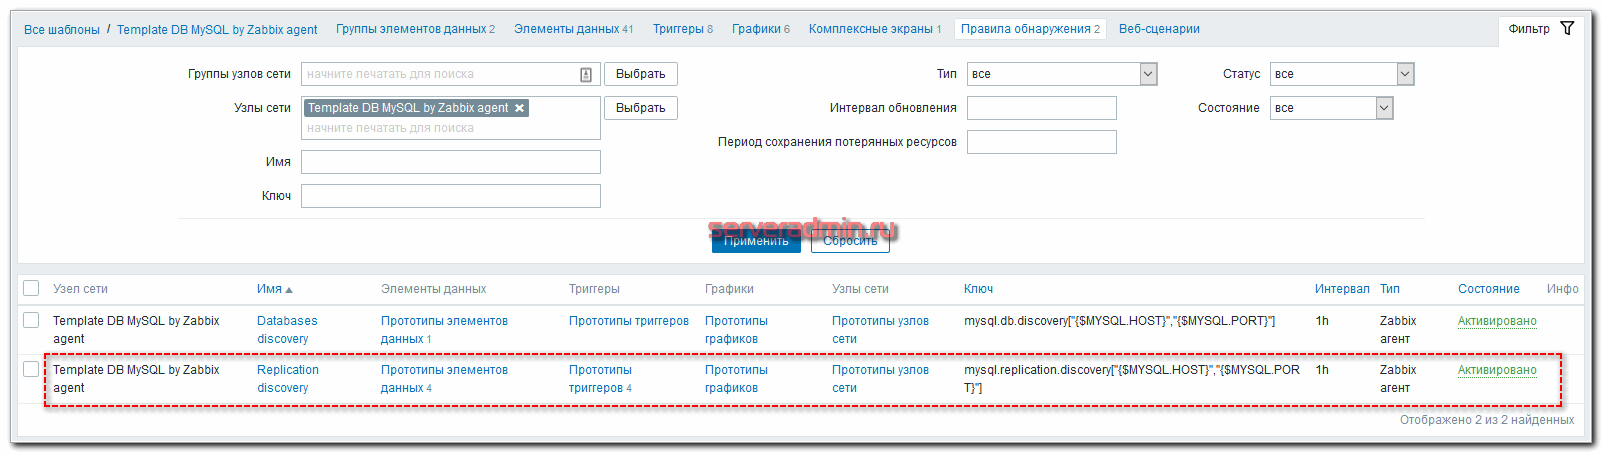Open the Состояние dropdown

click(x=1384, y=108)
